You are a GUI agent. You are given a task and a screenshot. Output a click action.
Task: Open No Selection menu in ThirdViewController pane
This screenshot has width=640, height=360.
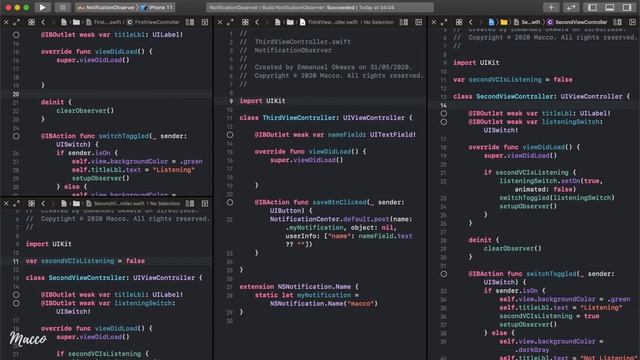click(378, 22)
